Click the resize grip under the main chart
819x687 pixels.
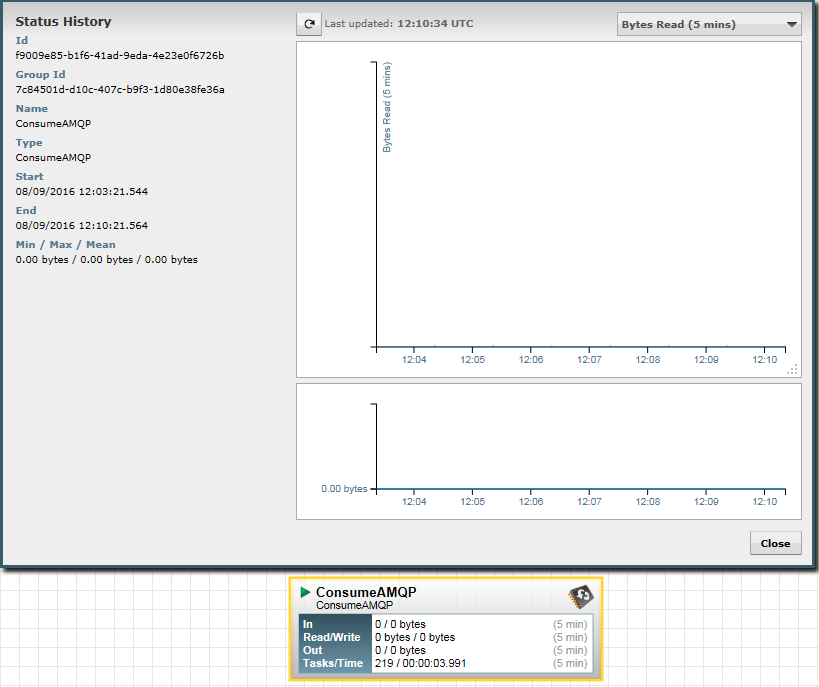pos(792,369)
